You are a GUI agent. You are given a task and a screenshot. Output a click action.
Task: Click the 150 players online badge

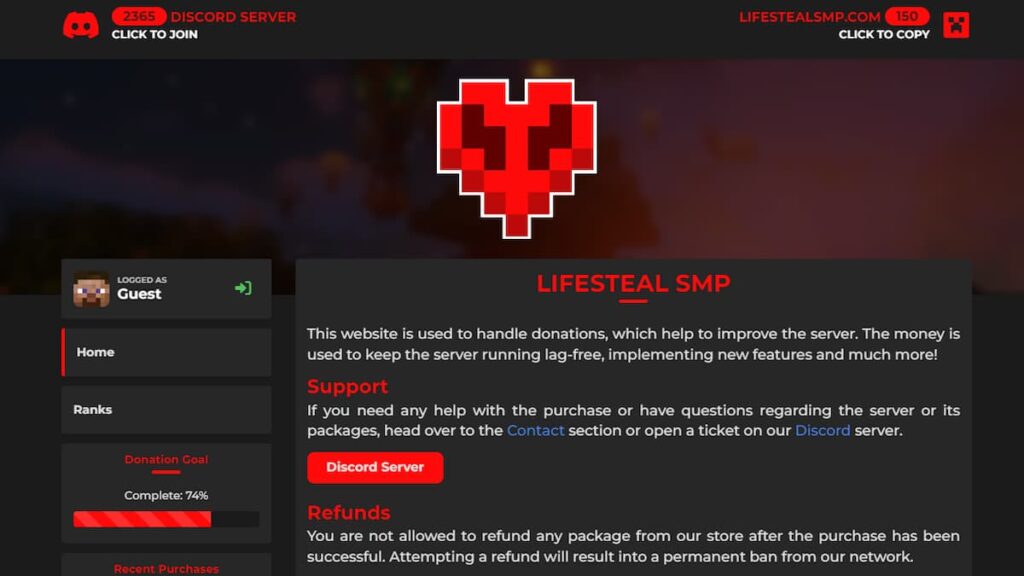tap(907, 16)
